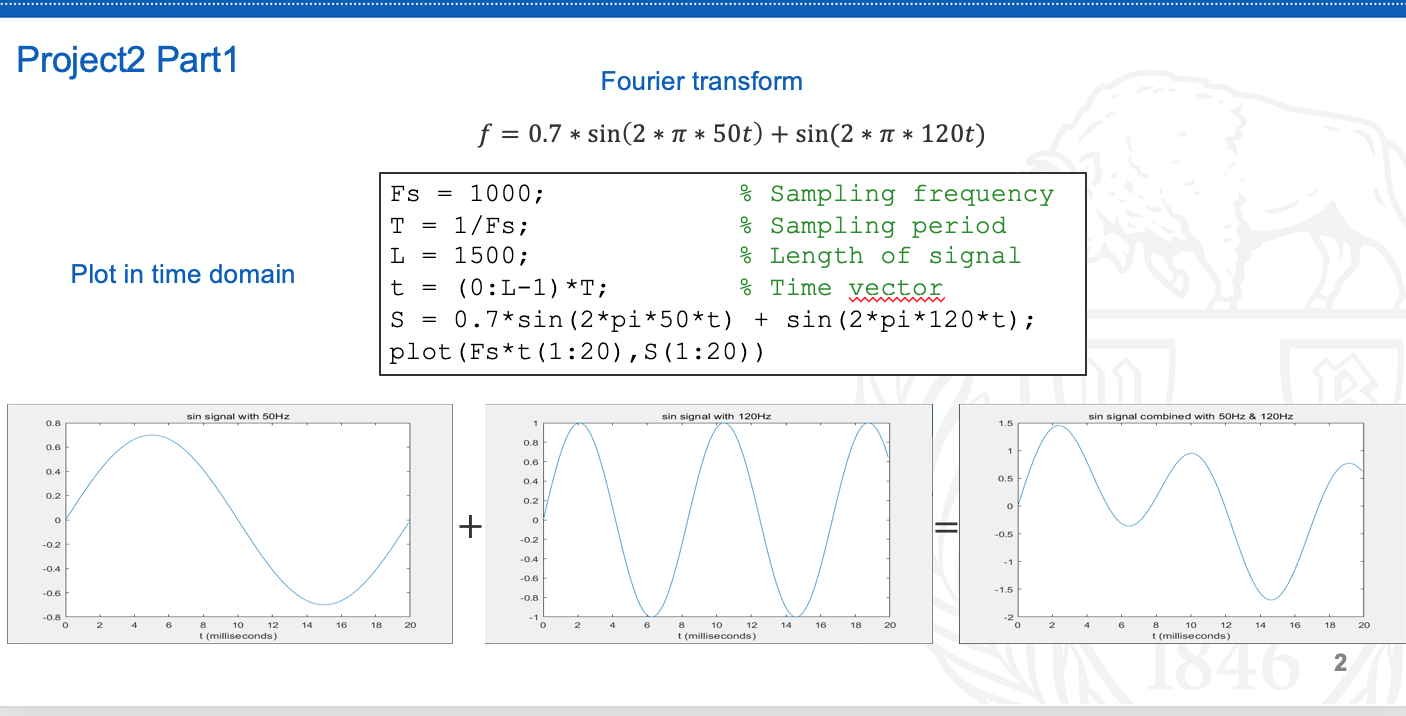Click the page number "2"

(1338, 662)
